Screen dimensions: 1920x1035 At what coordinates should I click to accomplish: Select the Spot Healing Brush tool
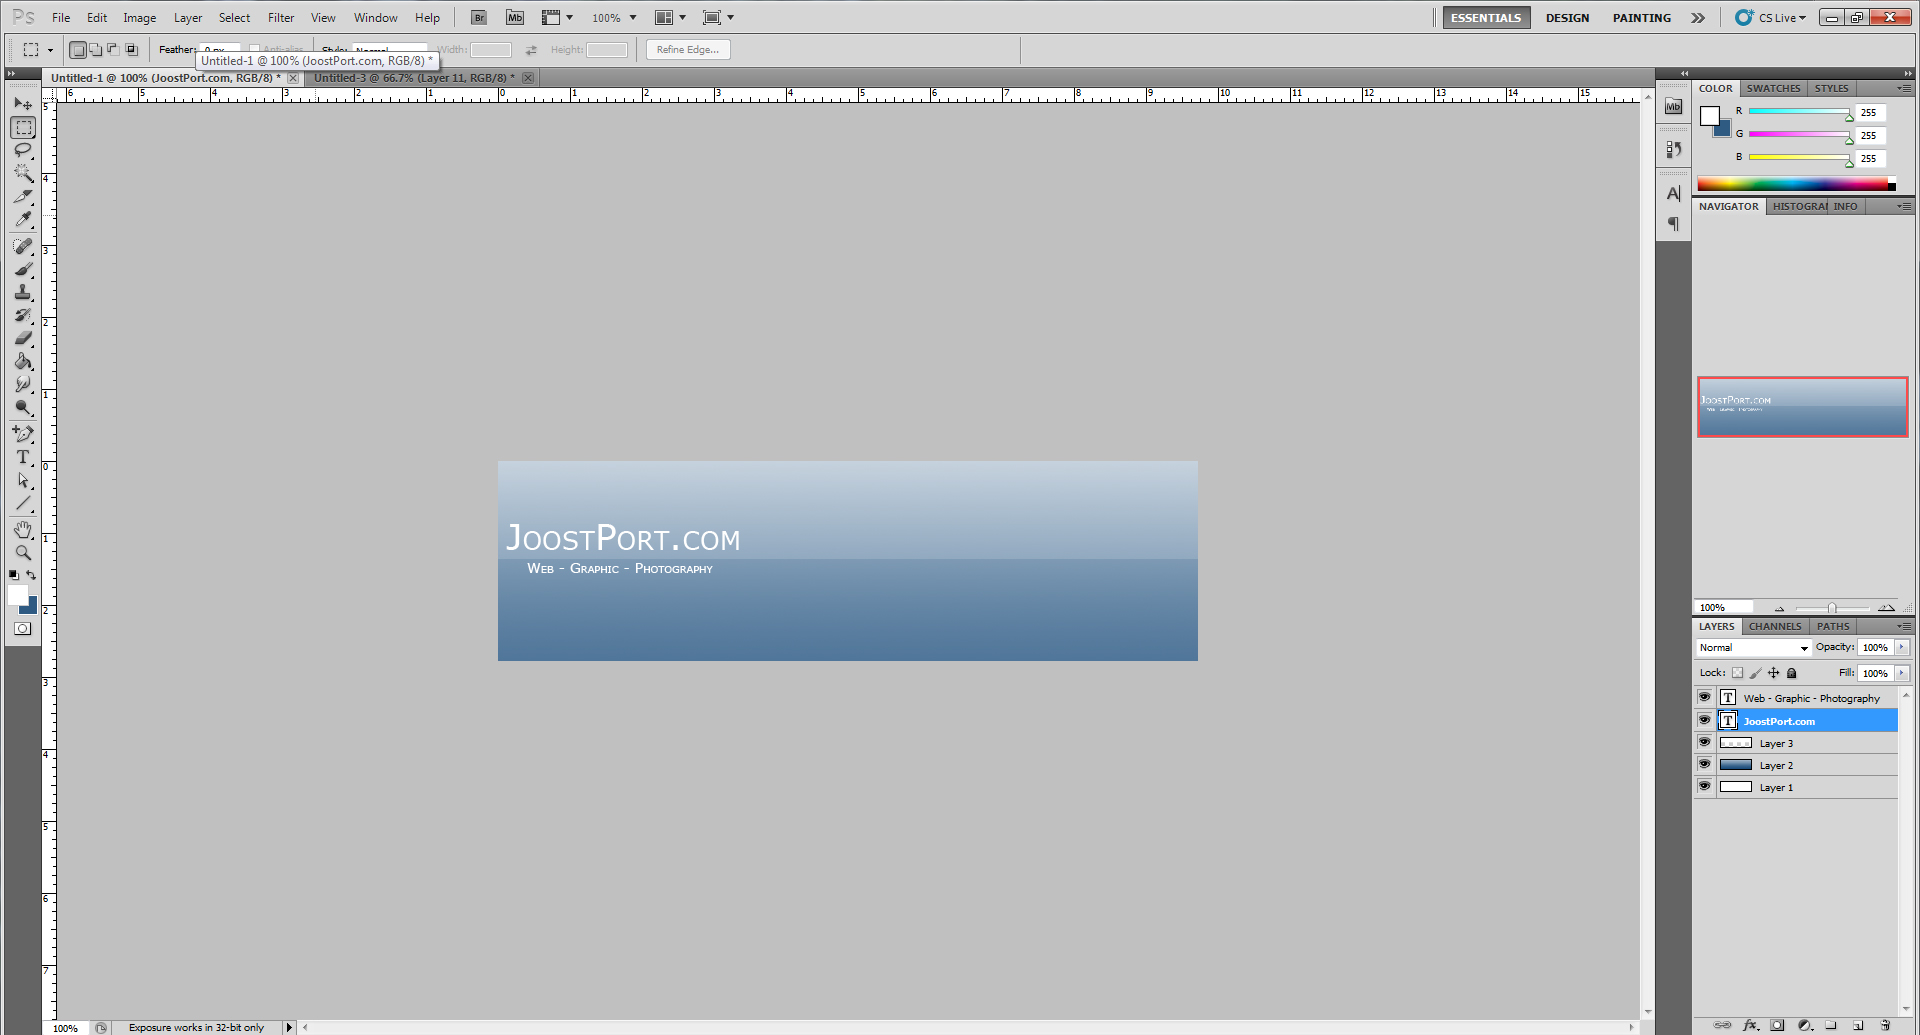coord(23,246)
